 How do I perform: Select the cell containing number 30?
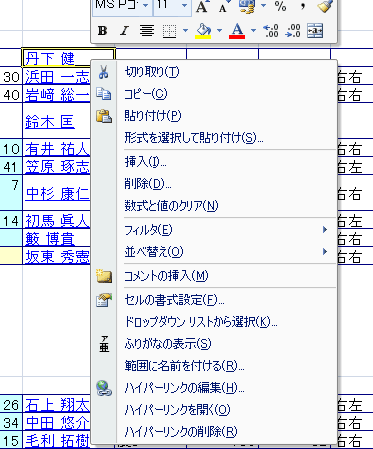[11, 77]
